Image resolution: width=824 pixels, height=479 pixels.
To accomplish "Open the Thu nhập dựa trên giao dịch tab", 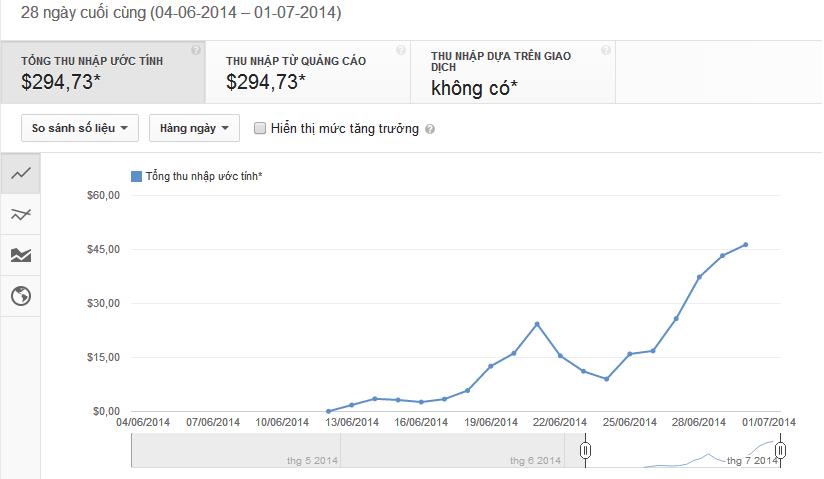I will point(512,72).
